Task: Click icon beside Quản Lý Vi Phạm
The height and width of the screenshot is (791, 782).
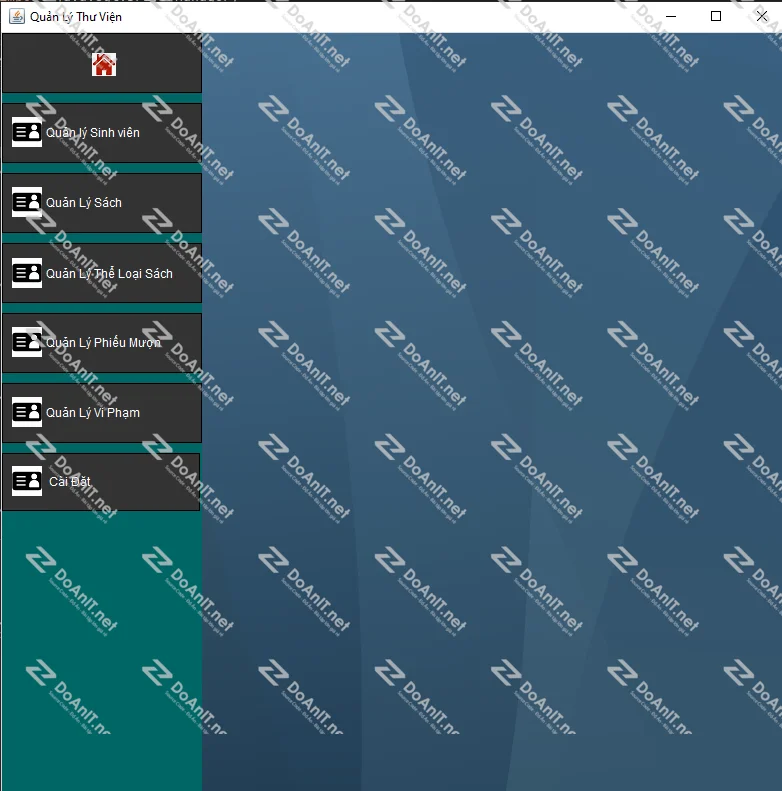Action: tap(27, 412)
